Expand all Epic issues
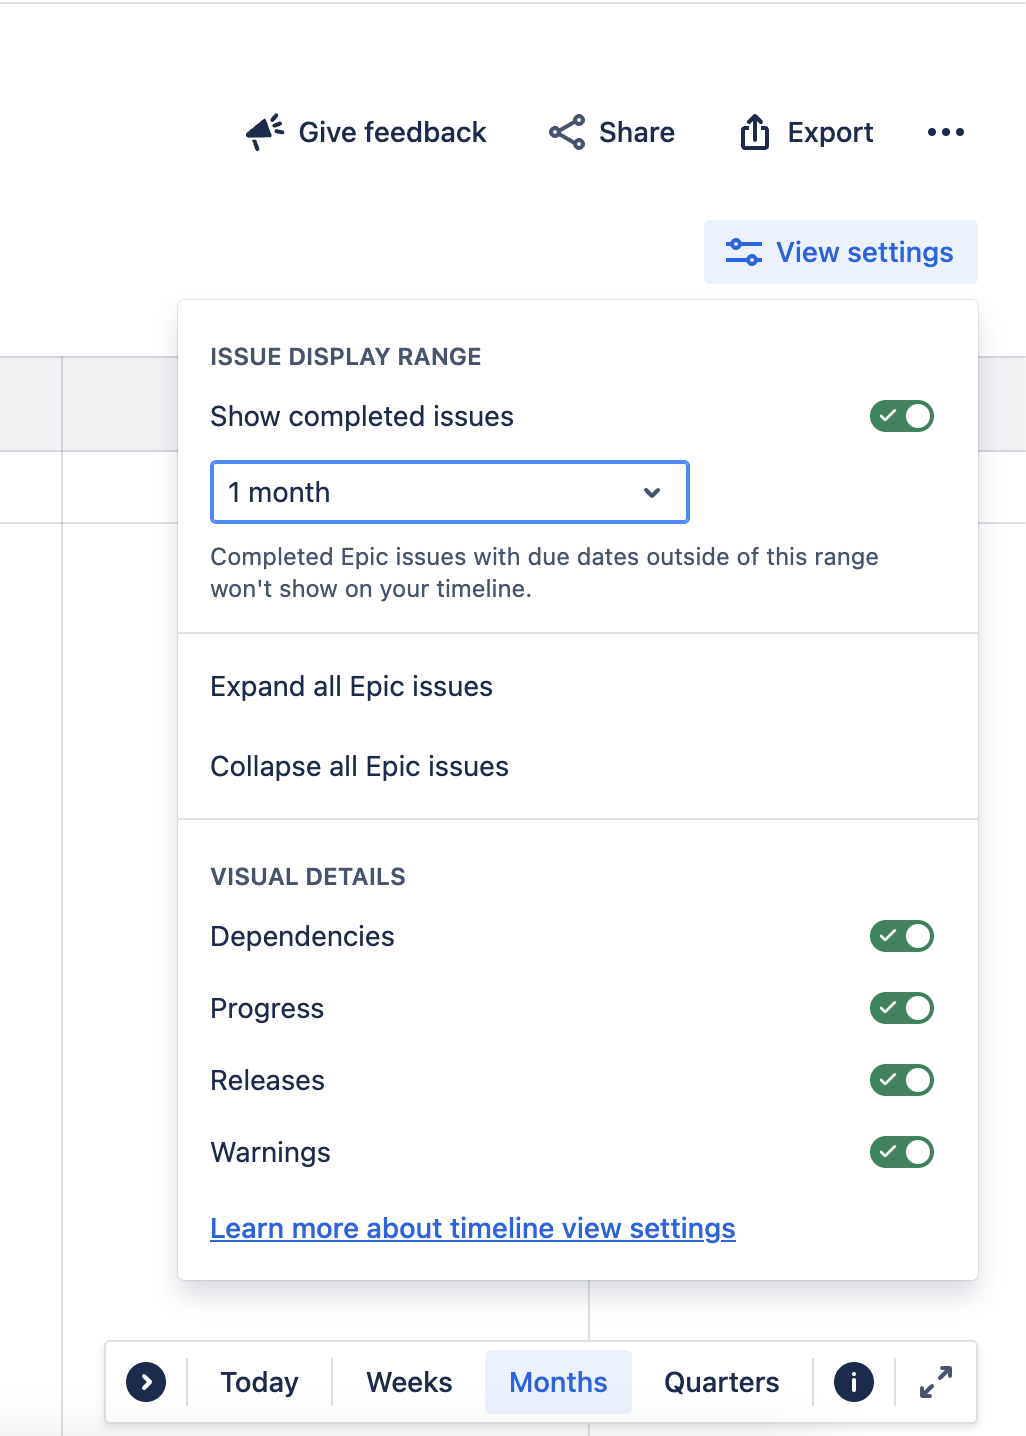This screenshot has width=1026, height=1436. point(351,687)
